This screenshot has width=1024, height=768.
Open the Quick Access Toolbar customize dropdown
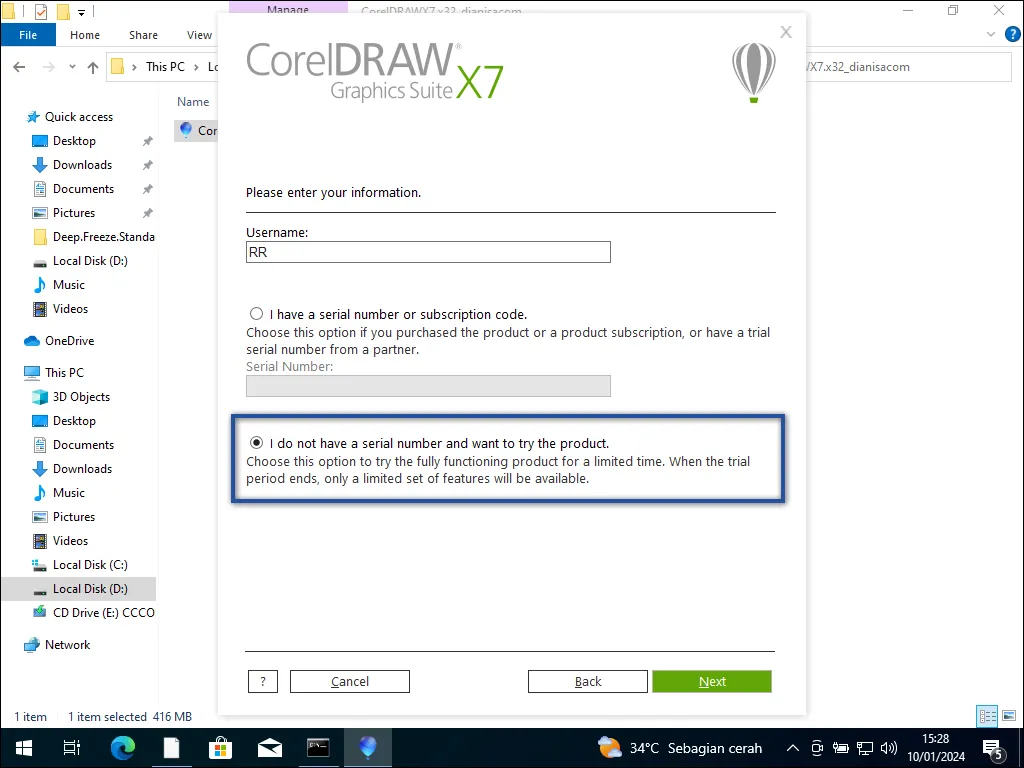[x=81, y=12]
